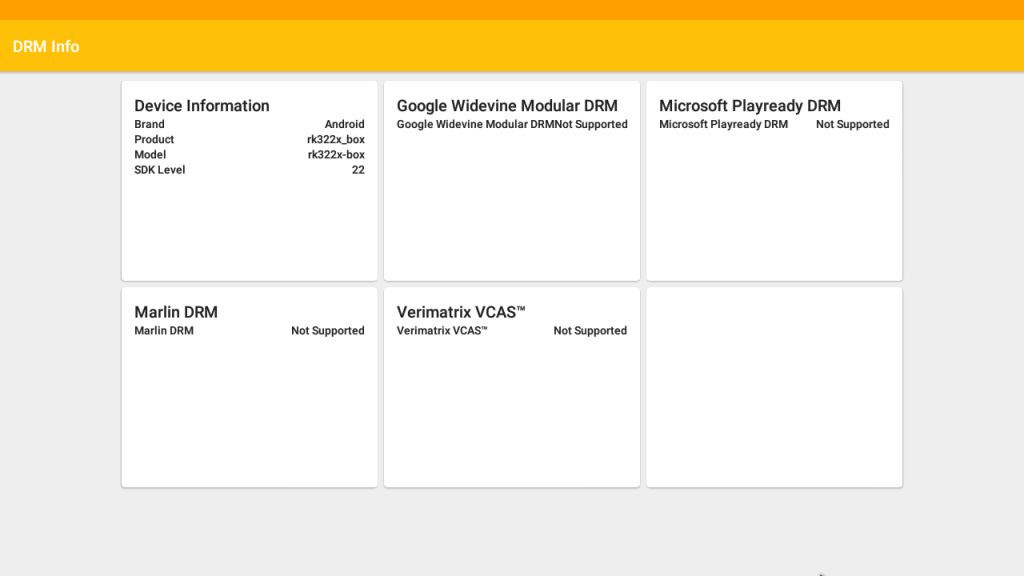The width and height of the screenshot is (1024, 576).
Task: Click the Product label
Action: pos(154,139)
